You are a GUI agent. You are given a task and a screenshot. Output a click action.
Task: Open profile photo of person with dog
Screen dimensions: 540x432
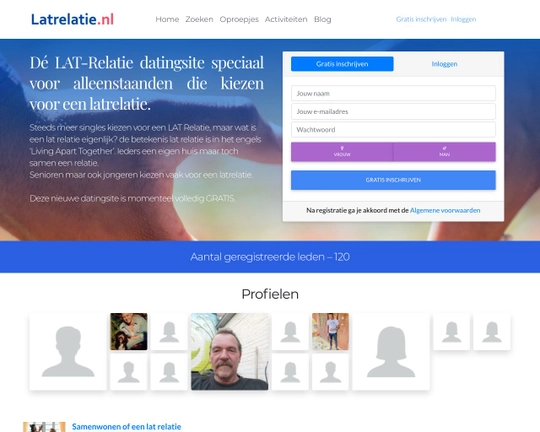(x=129, y=331)
